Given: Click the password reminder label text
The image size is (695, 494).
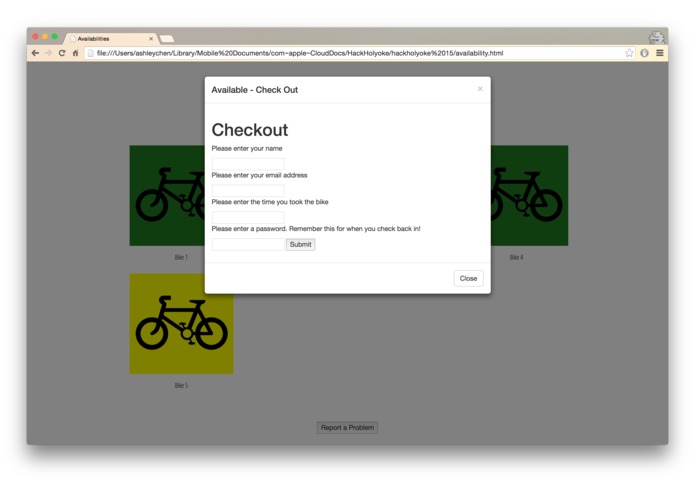Looking at the screenshot, I should coord(316,229).
